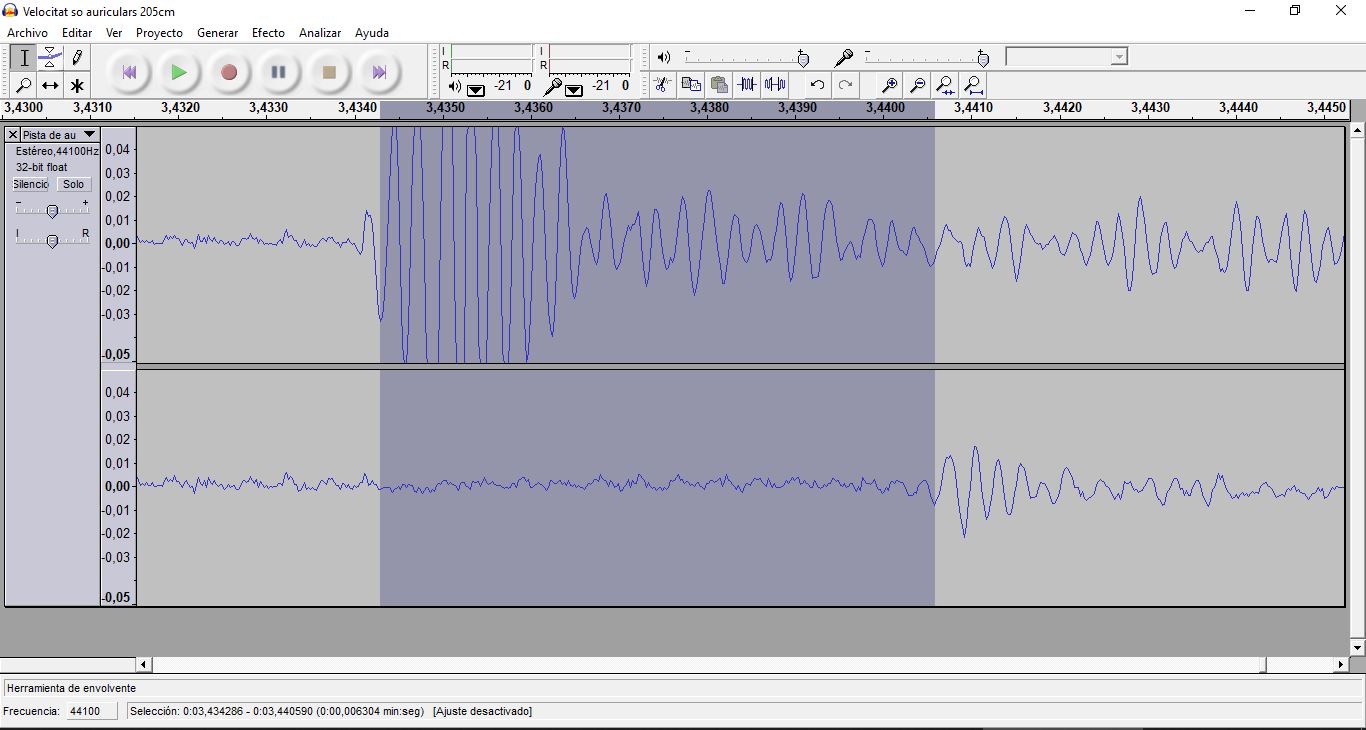Open the input source combo box
1366x730 pixels.
pyautogui.click(x=1066, y=57)
